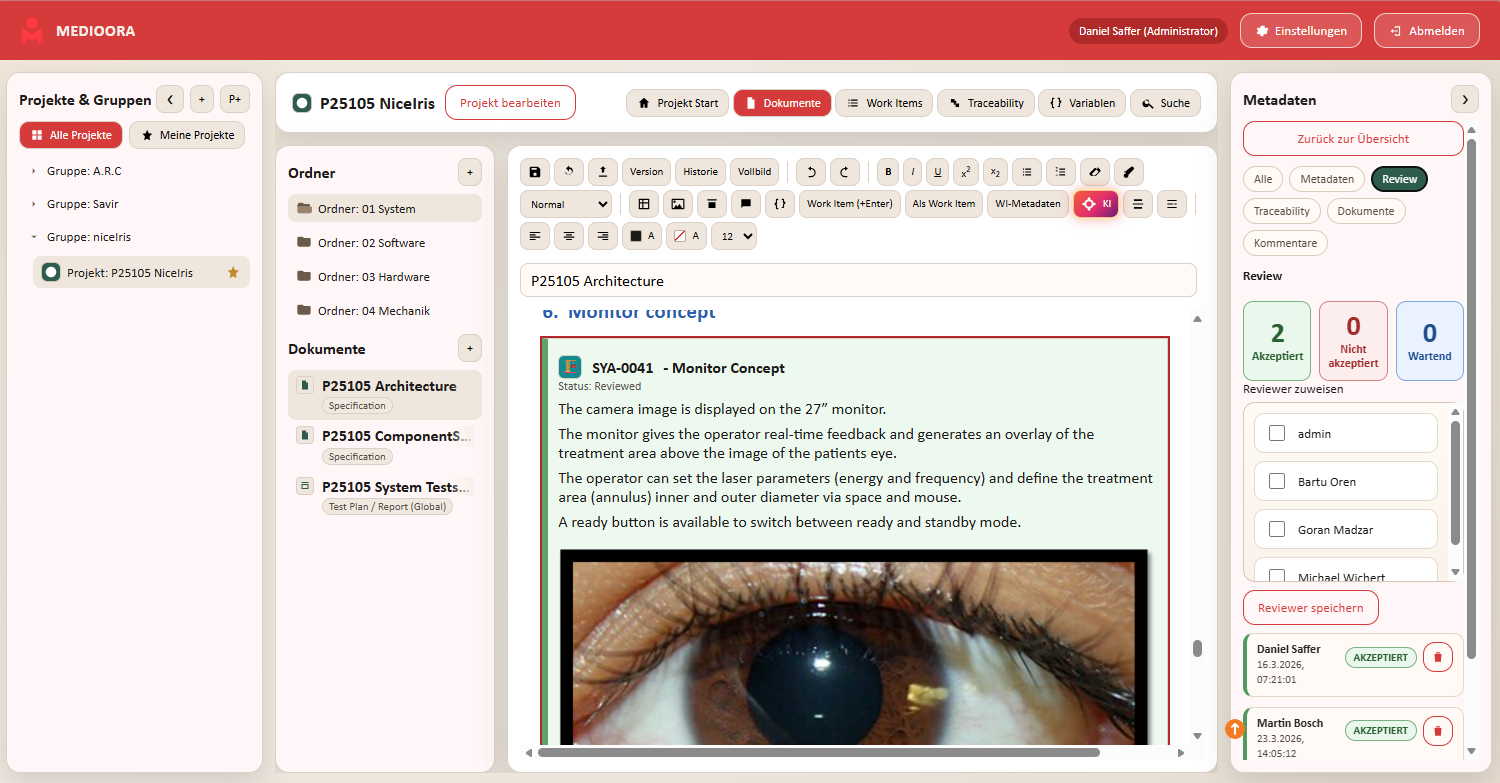Viewport: 1500px width, 783px height.
Task: Click the save document icon
Action: coord(535,172)
